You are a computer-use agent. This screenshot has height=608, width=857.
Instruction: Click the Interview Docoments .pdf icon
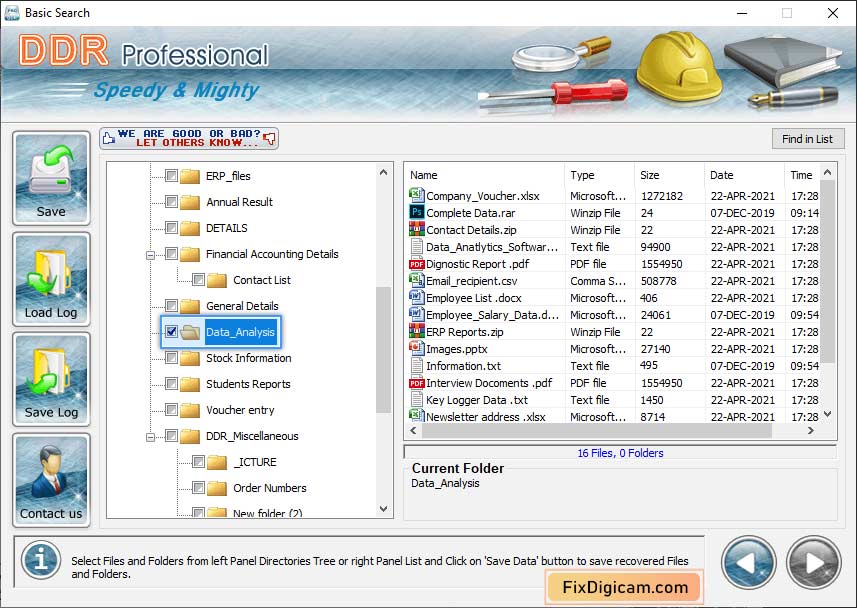pyautogui.click(x=416, y=383)
